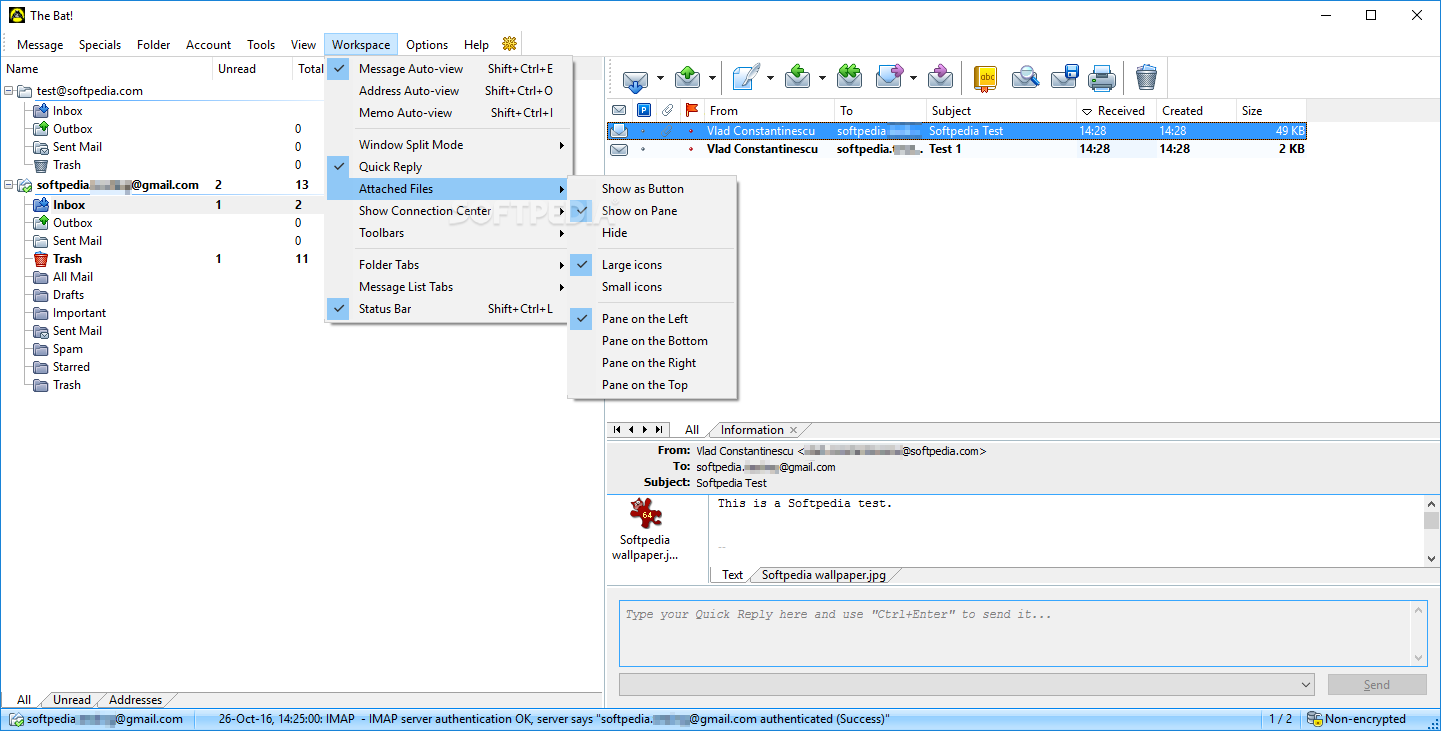This screenshot has height=731, width=1441.
Task: Click the Softpedia wallpaper attachment icon
Action: pyautogui.click(x=646, y=514)
